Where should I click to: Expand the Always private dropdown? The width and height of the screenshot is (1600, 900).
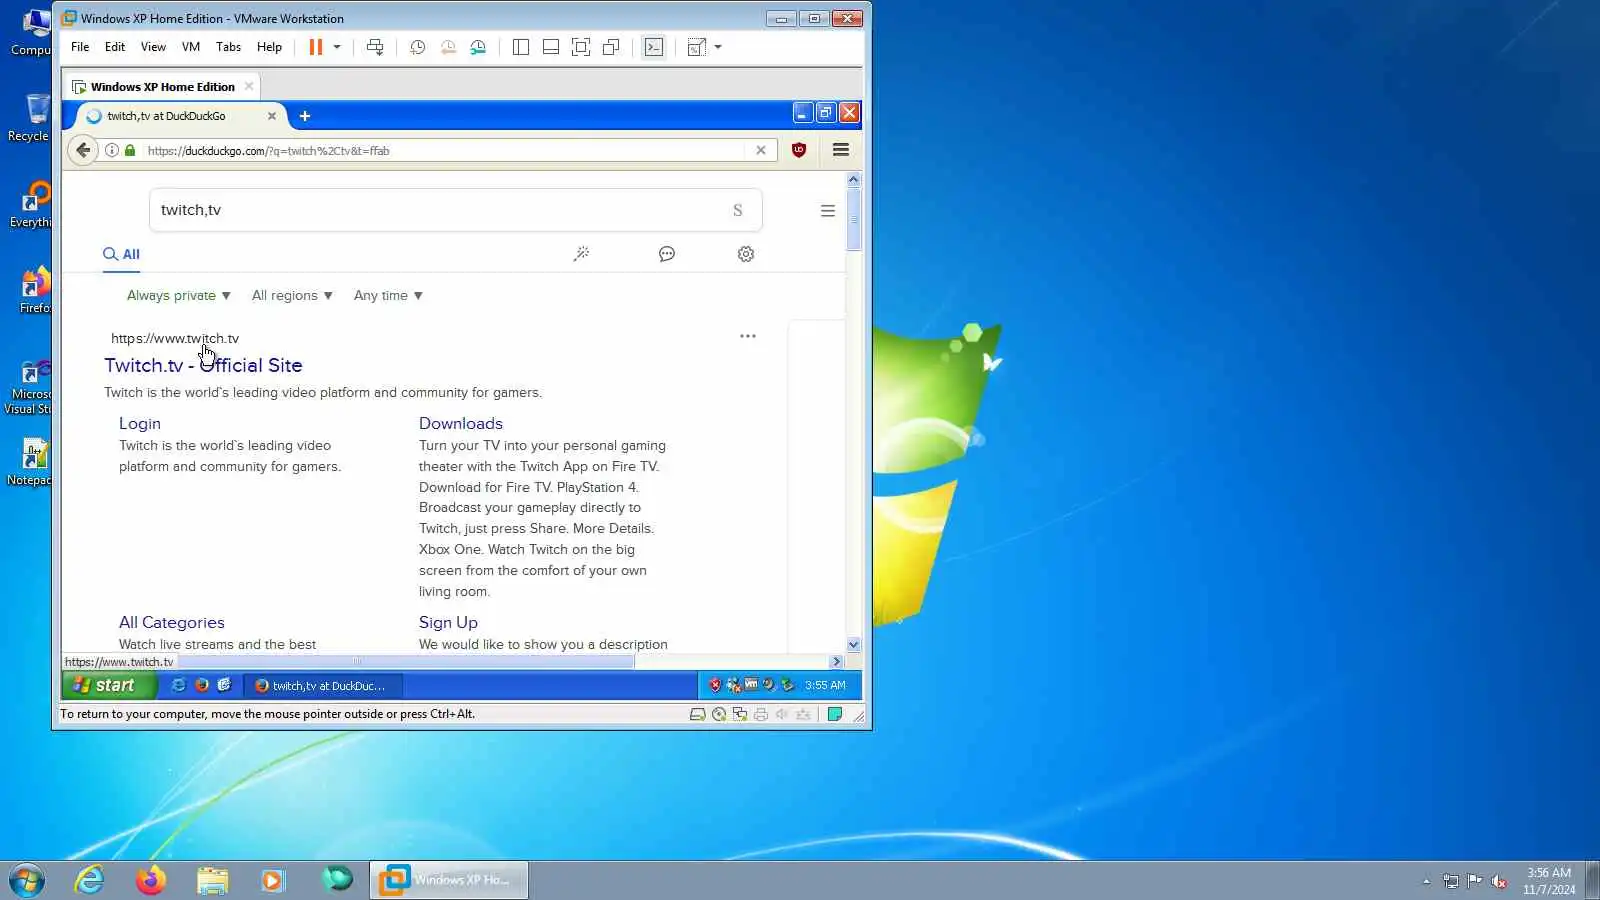(x=179, y=295)
